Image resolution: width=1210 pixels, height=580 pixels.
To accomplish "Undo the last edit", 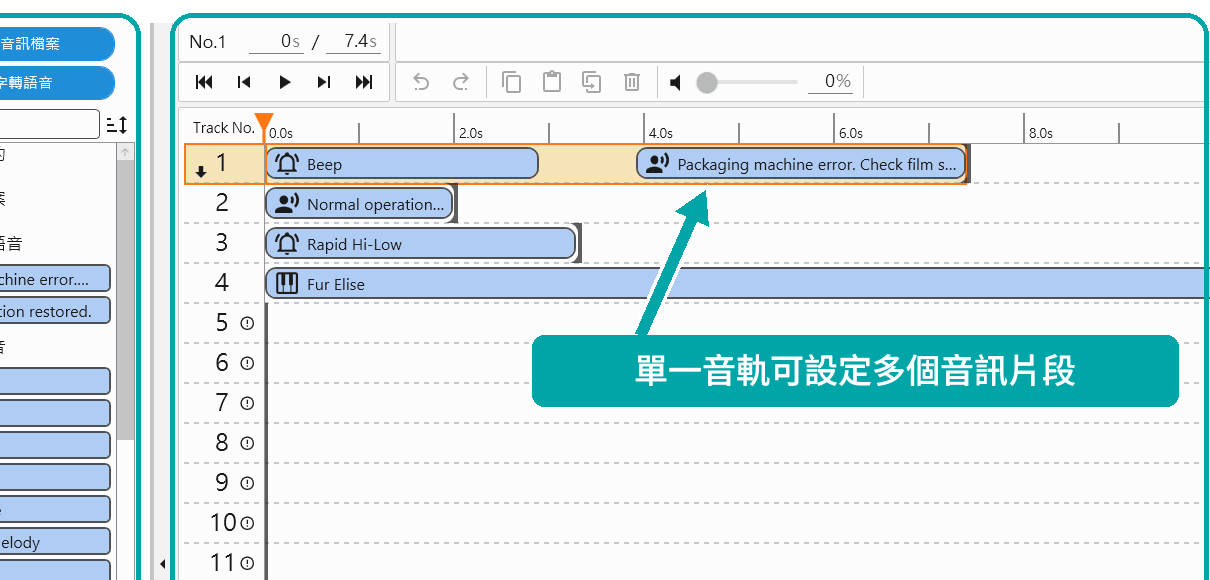I will click(x=421, y=82).
